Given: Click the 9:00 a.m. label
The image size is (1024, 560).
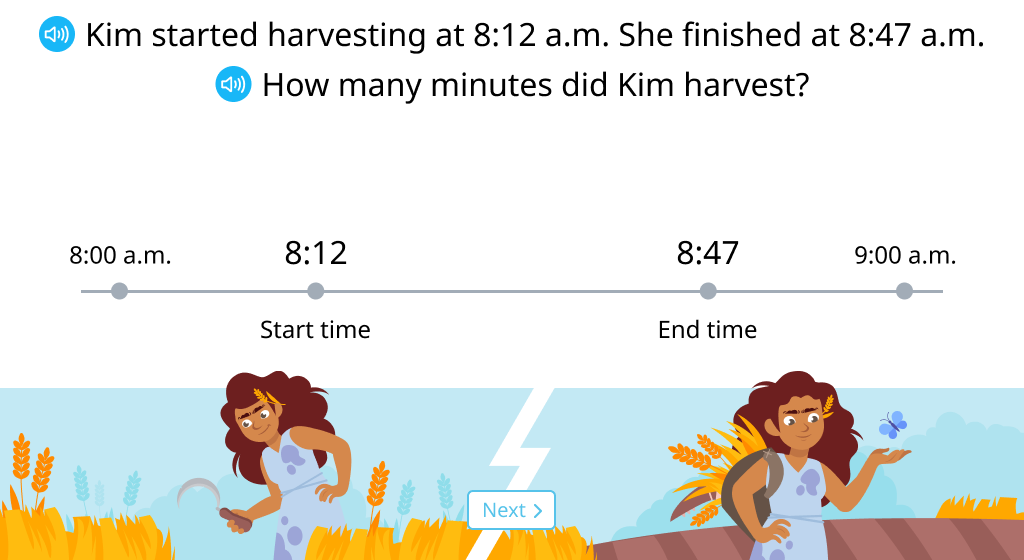Looking at the screenshot, I should click(x=905, y=255).
